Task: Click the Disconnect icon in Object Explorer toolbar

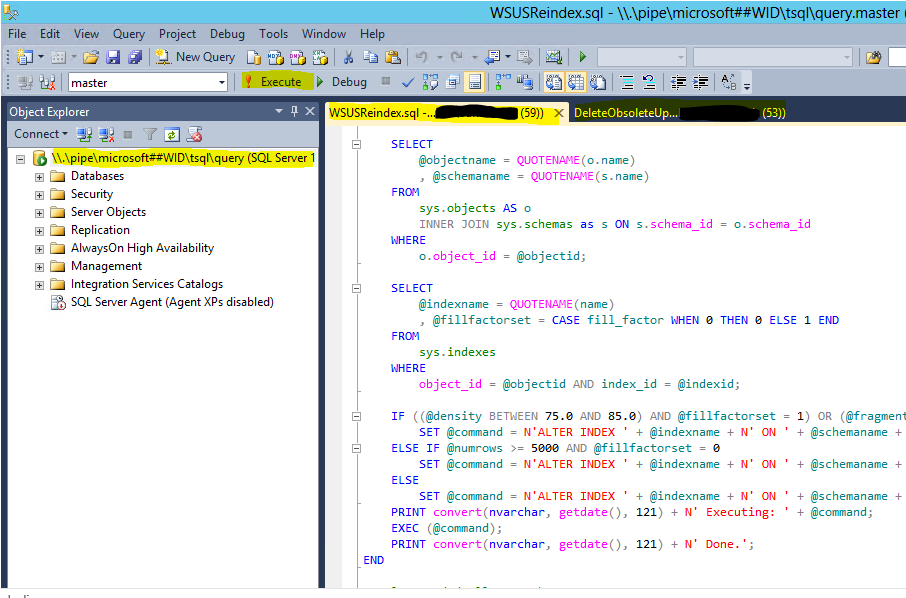Action: pos(106,134)
